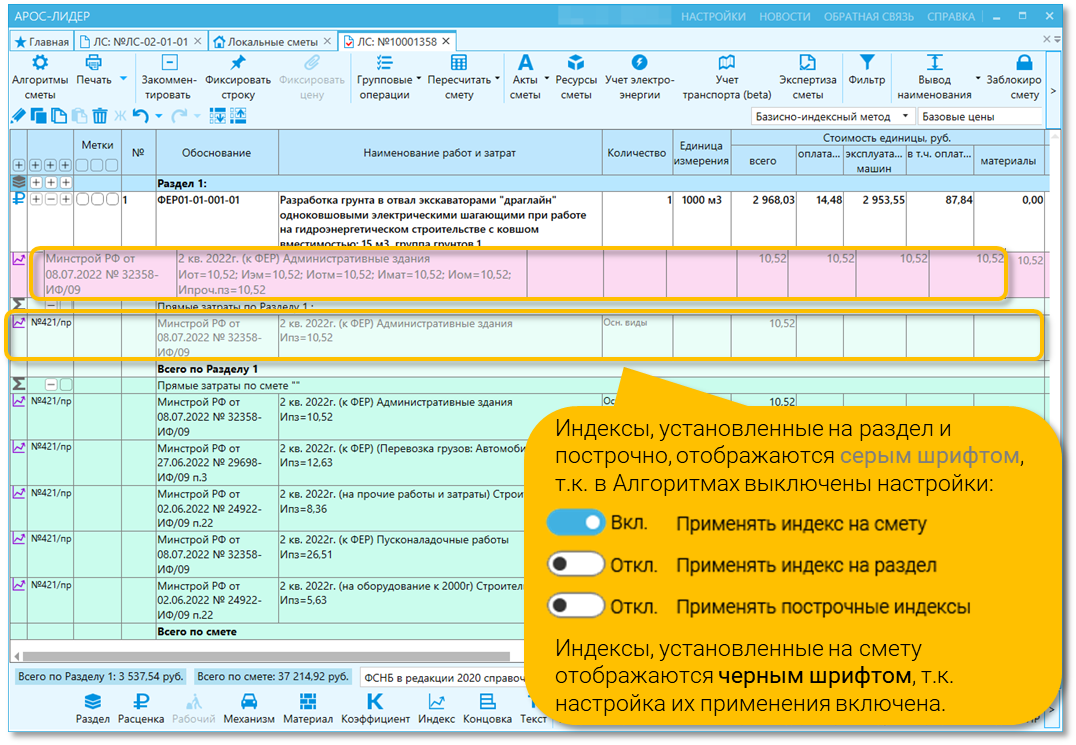Viewport: 1076px width, 745px height.
Task: Click the pencil edit icon
Action: click(x=19, y=116)
